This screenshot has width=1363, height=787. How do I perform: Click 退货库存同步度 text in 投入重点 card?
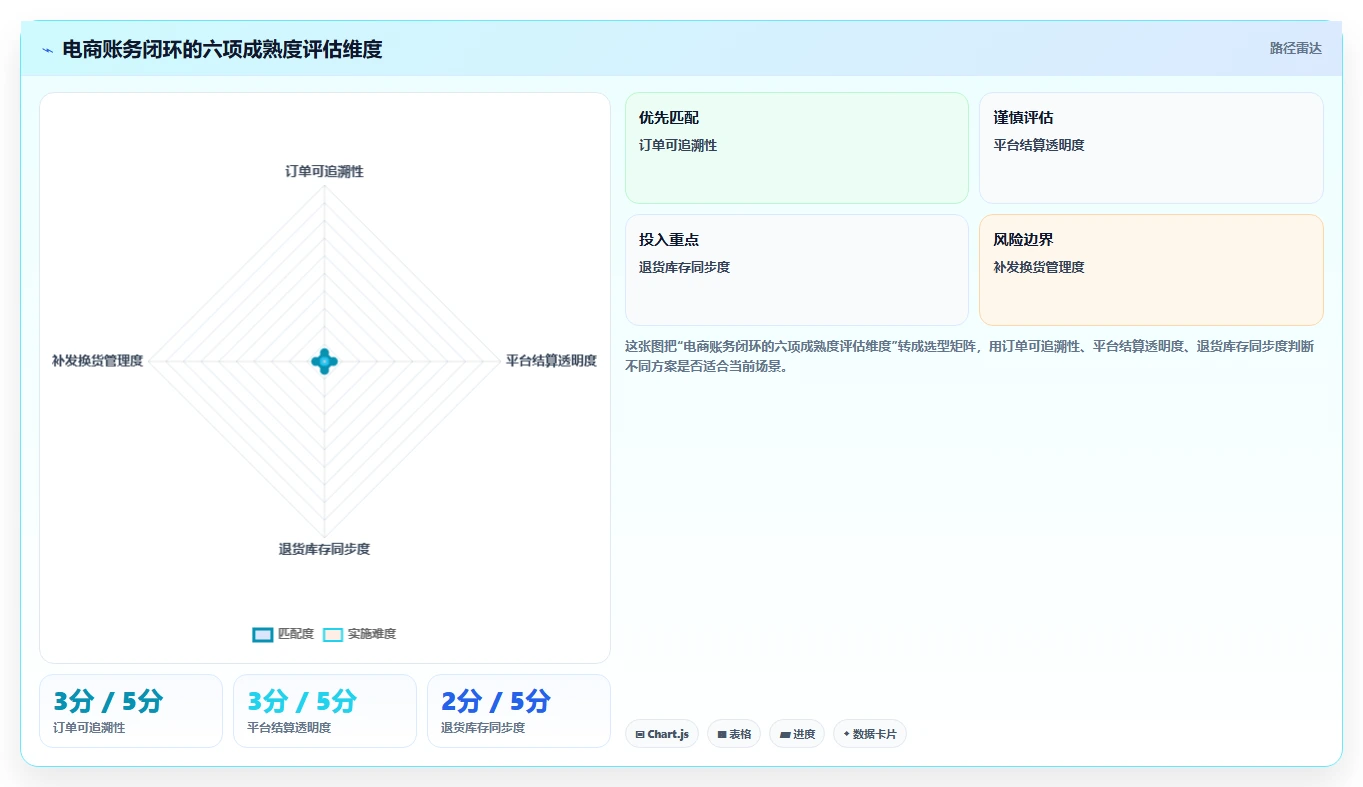tap(685, 267)
